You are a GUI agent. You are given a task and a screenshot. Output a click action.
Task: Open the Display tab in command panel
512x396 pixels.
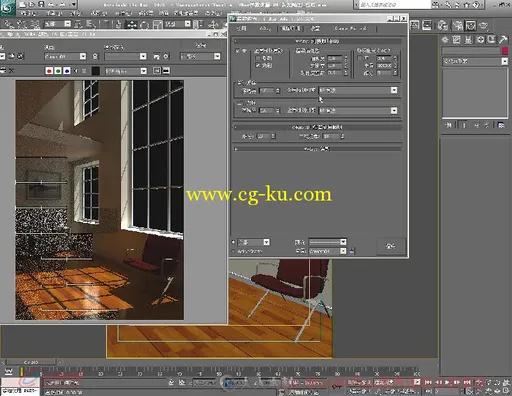(492, 40)
